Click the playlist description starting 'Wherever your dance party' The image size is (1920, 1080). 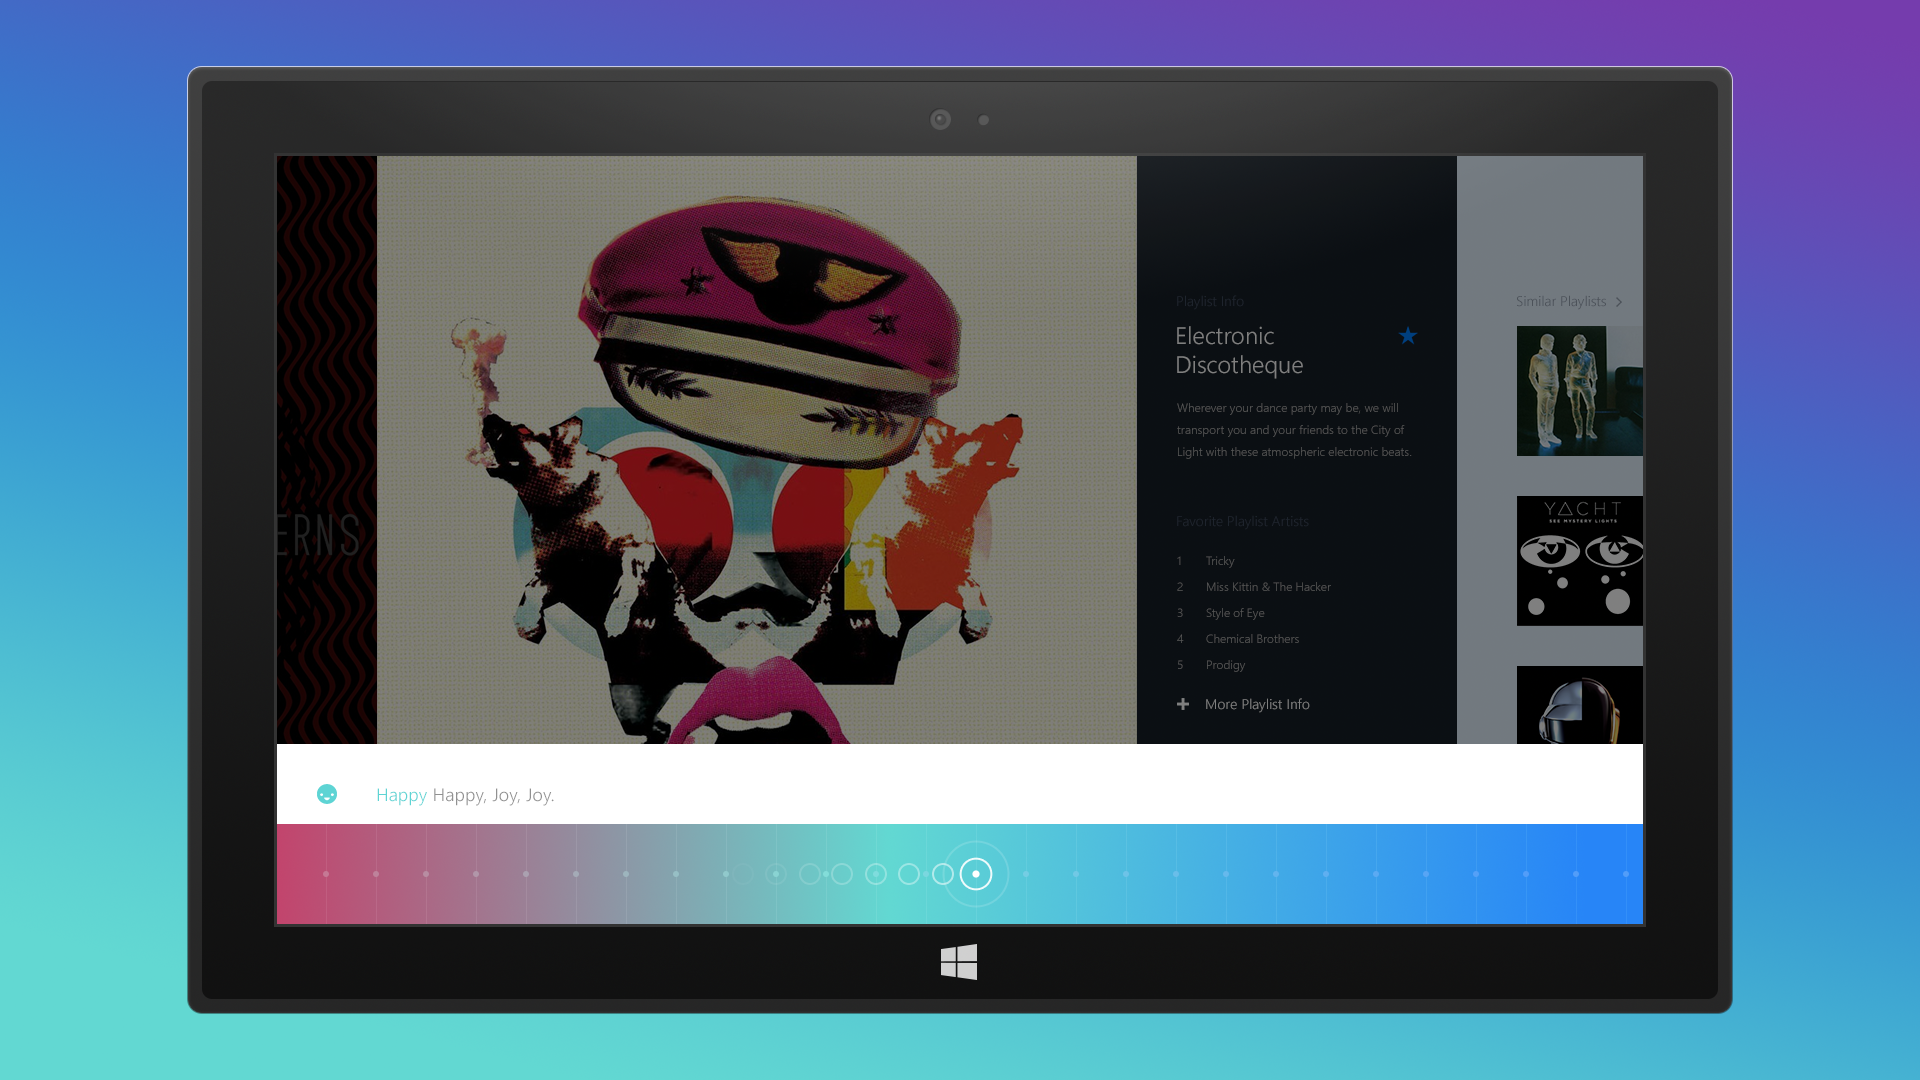pyautogui.click(x=1294, y=430)
